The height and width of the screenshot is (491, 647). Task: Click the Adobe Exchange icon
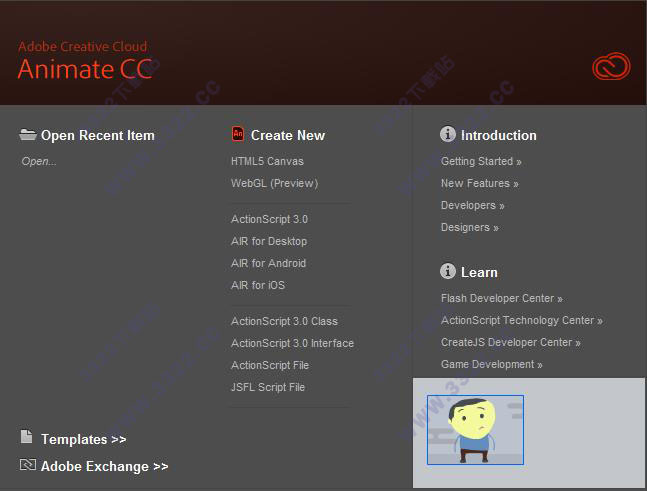(x=28, y=465)
